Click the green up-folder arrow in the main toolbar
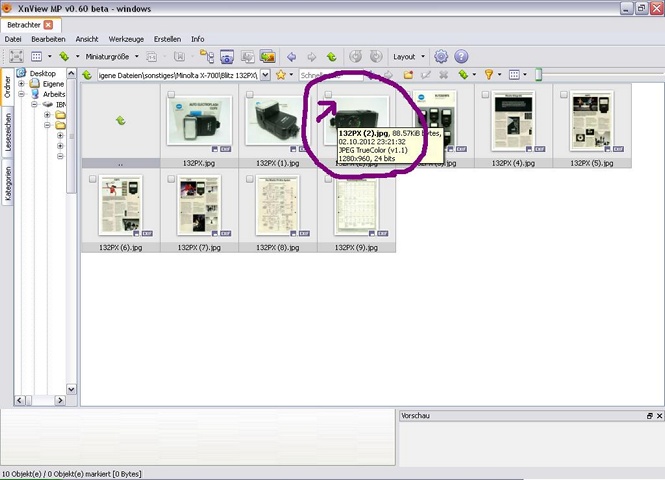 click(332, 57)
